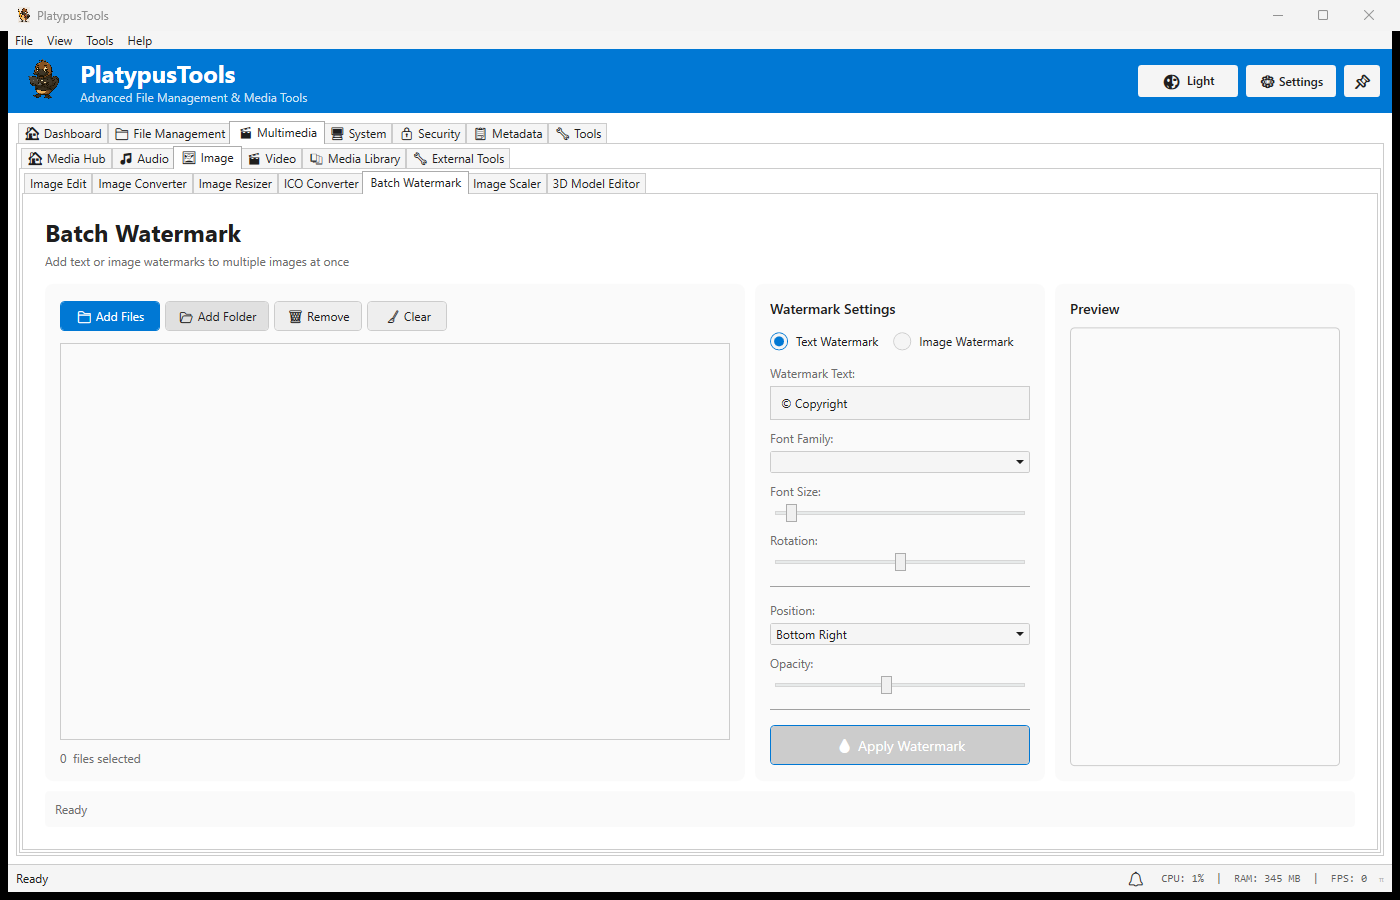1400x900 pixels.
Task: Click the PlatypusTools platypus logo
Action: point(44,80)
